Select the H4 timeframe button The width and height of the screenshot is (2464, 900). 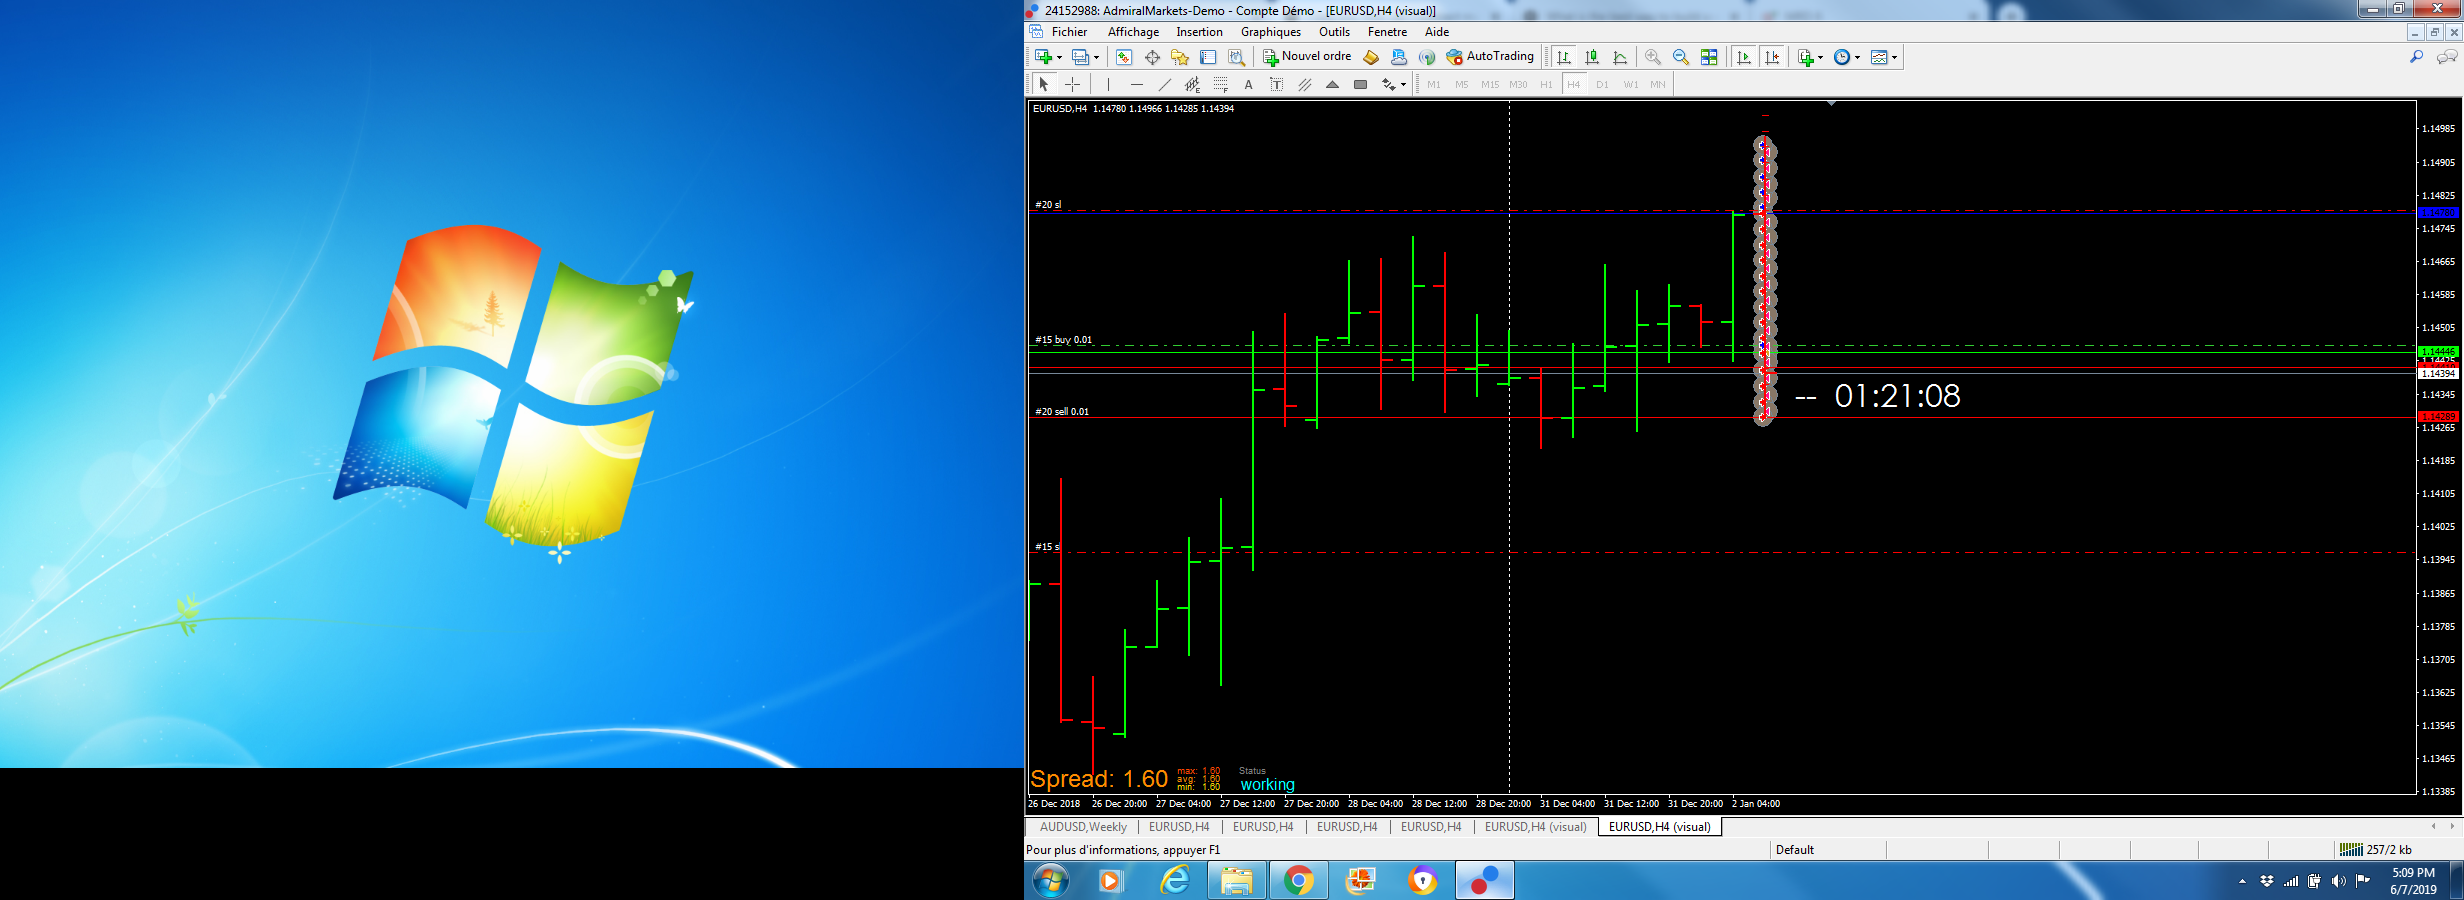click(x=1574, y=84)
